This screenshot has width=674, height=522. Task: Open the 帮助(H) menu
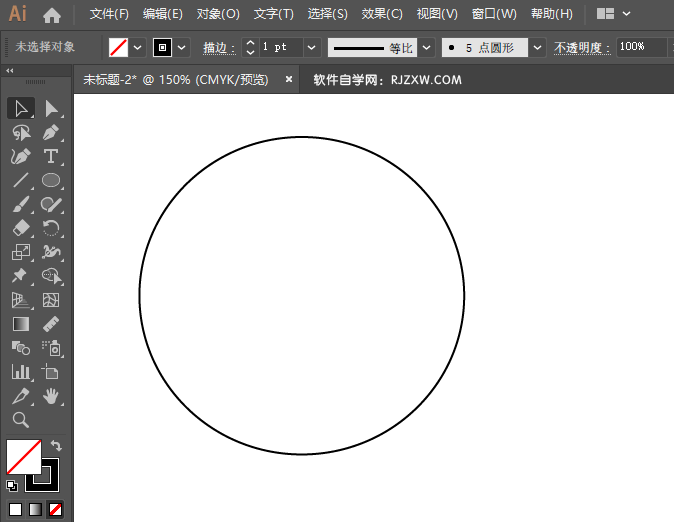click(x=551, y=14)
